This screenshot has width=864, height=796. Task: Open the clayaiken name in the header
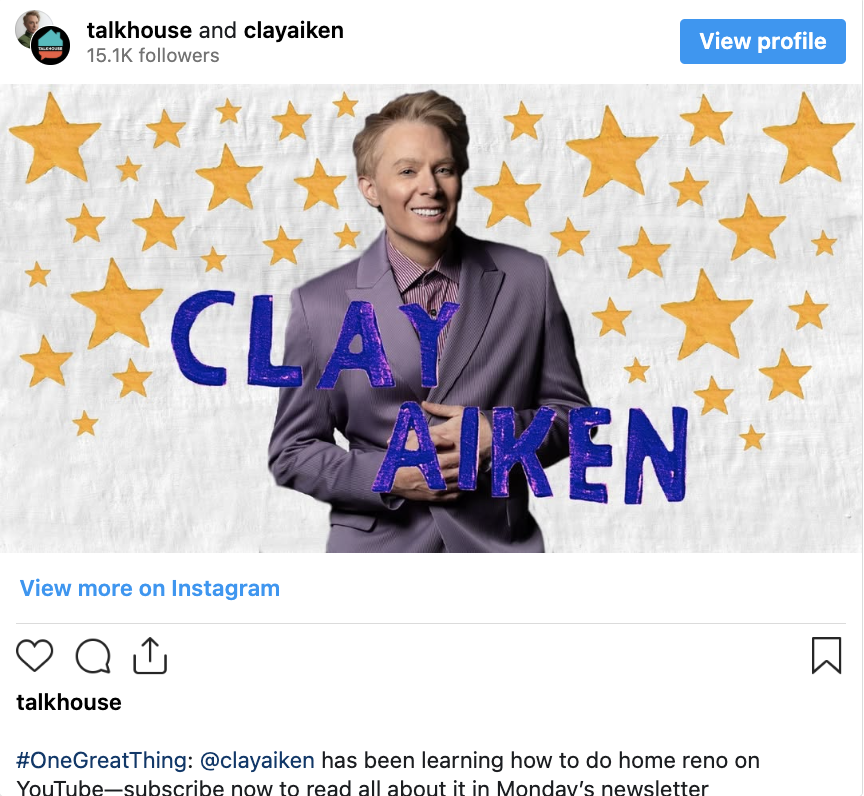point(294,30)
